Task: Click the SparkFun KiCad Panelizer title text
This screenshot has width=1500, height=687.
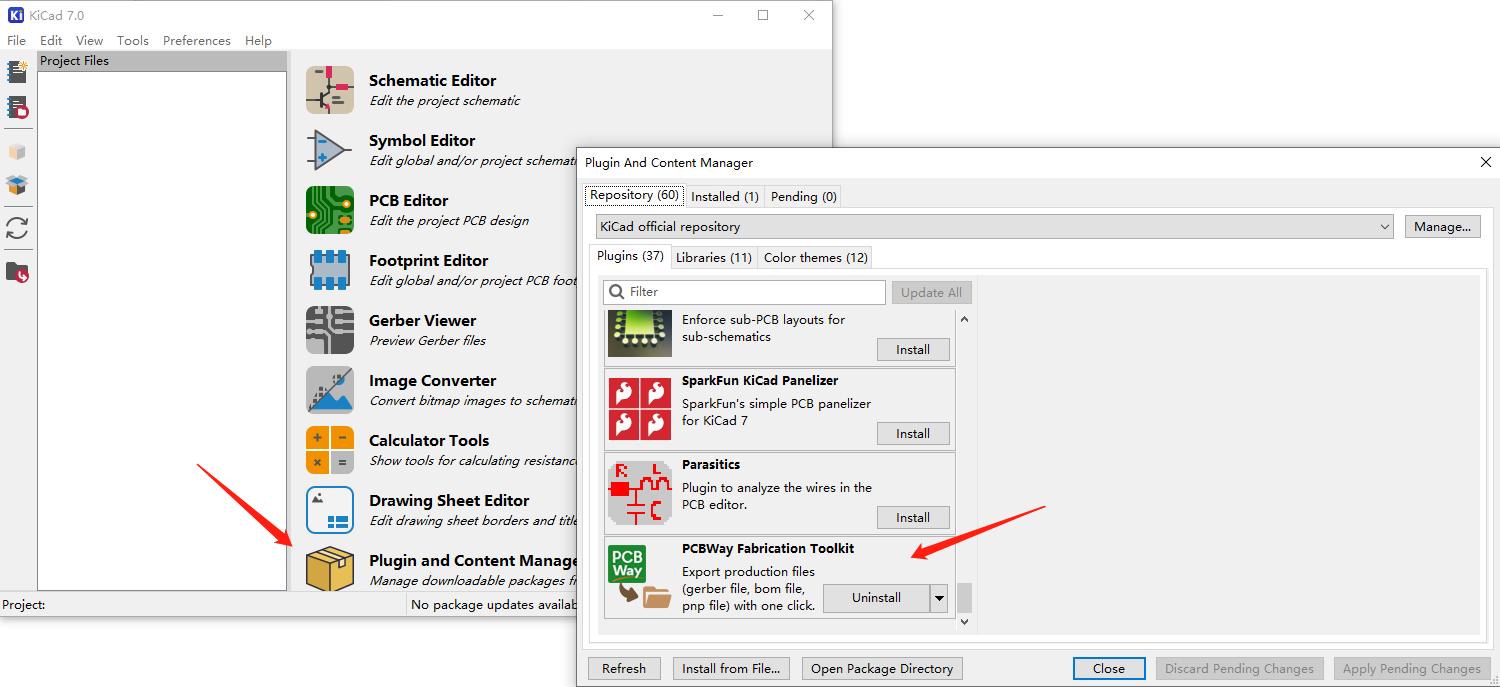Action: pos(760,381)
